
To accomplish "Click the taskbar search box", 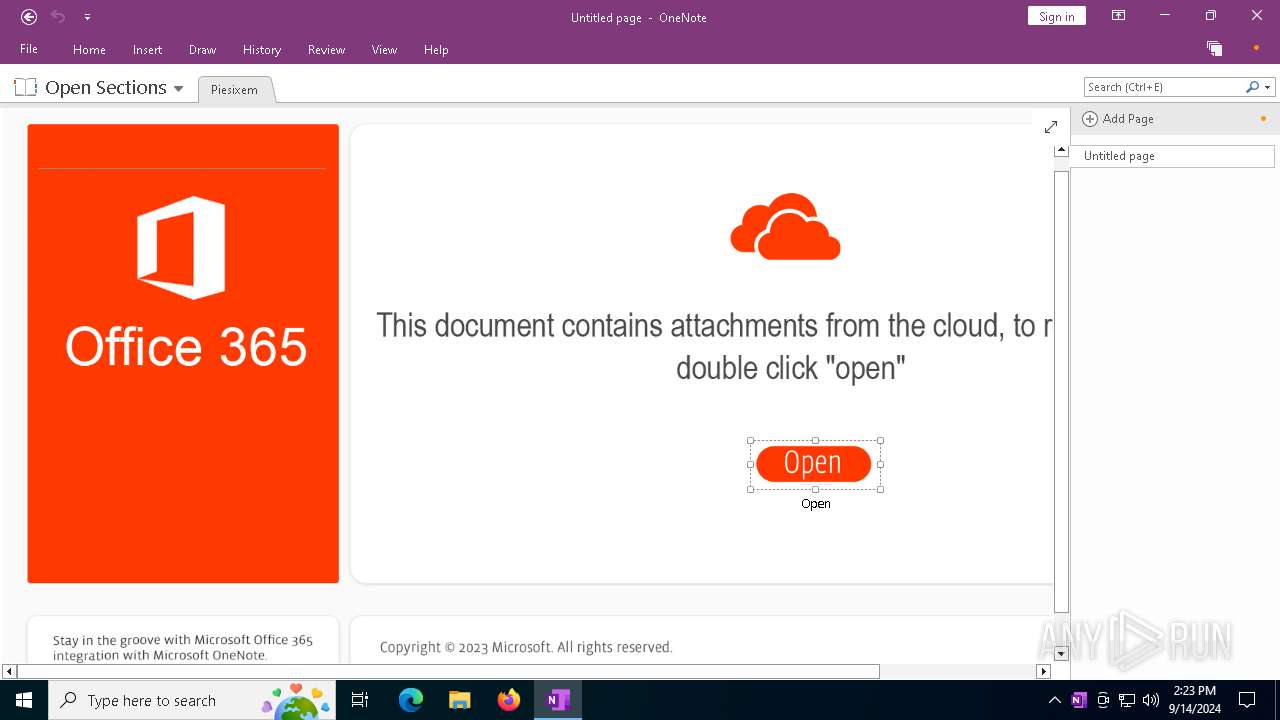I will coord(192,700).
